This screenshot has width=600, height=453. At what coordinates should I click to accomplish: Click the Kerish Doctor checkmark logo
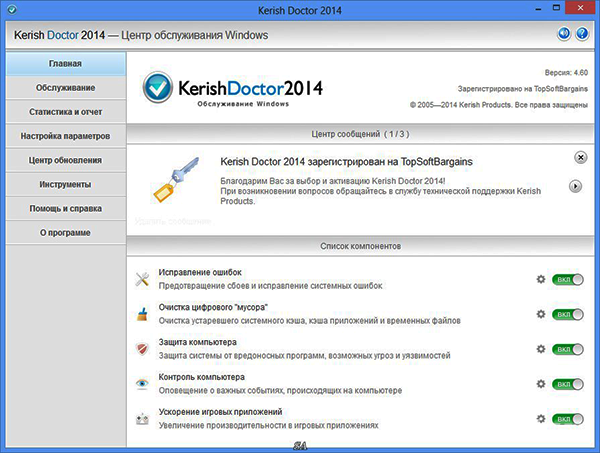pyautogui.click(x=157, y=88)
